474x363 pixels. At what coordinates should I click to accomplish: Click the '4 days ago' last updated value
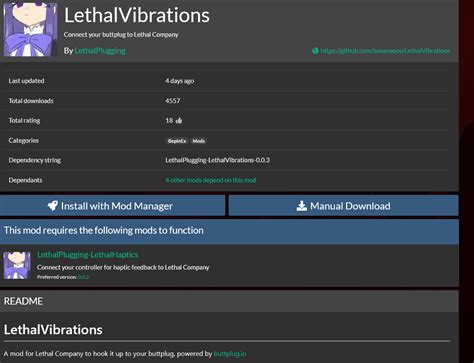(x=180, y=81)
